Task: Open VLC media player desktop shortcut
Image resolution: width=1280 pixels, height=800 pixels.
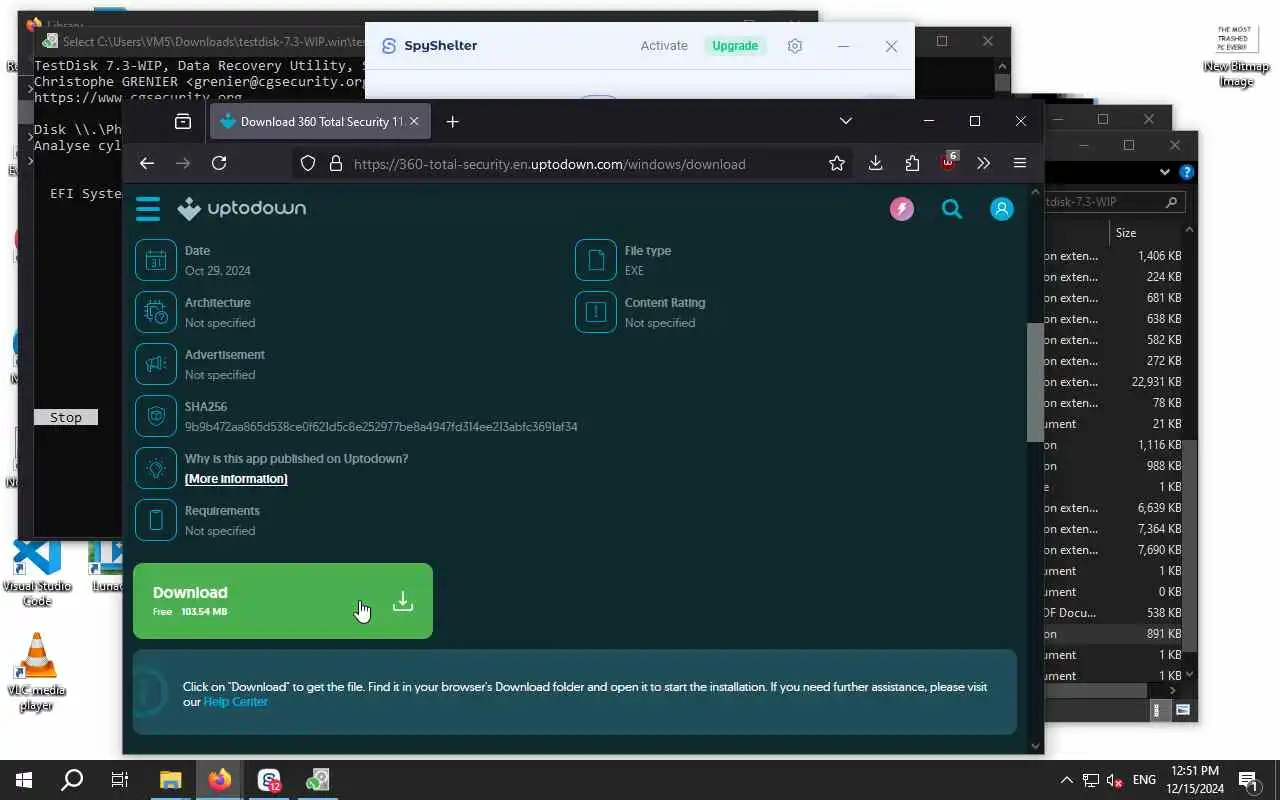Action: [x=37, y=672]
